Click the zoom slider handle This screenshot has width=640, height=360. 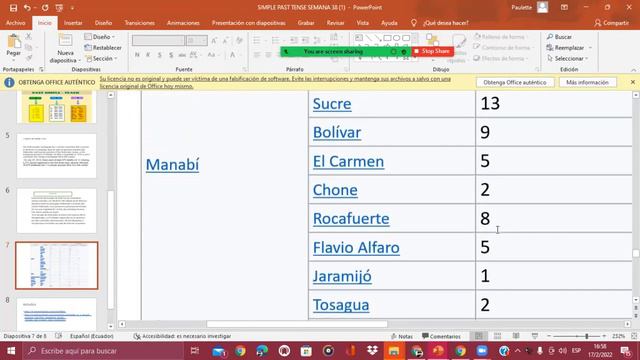[587, 336]
